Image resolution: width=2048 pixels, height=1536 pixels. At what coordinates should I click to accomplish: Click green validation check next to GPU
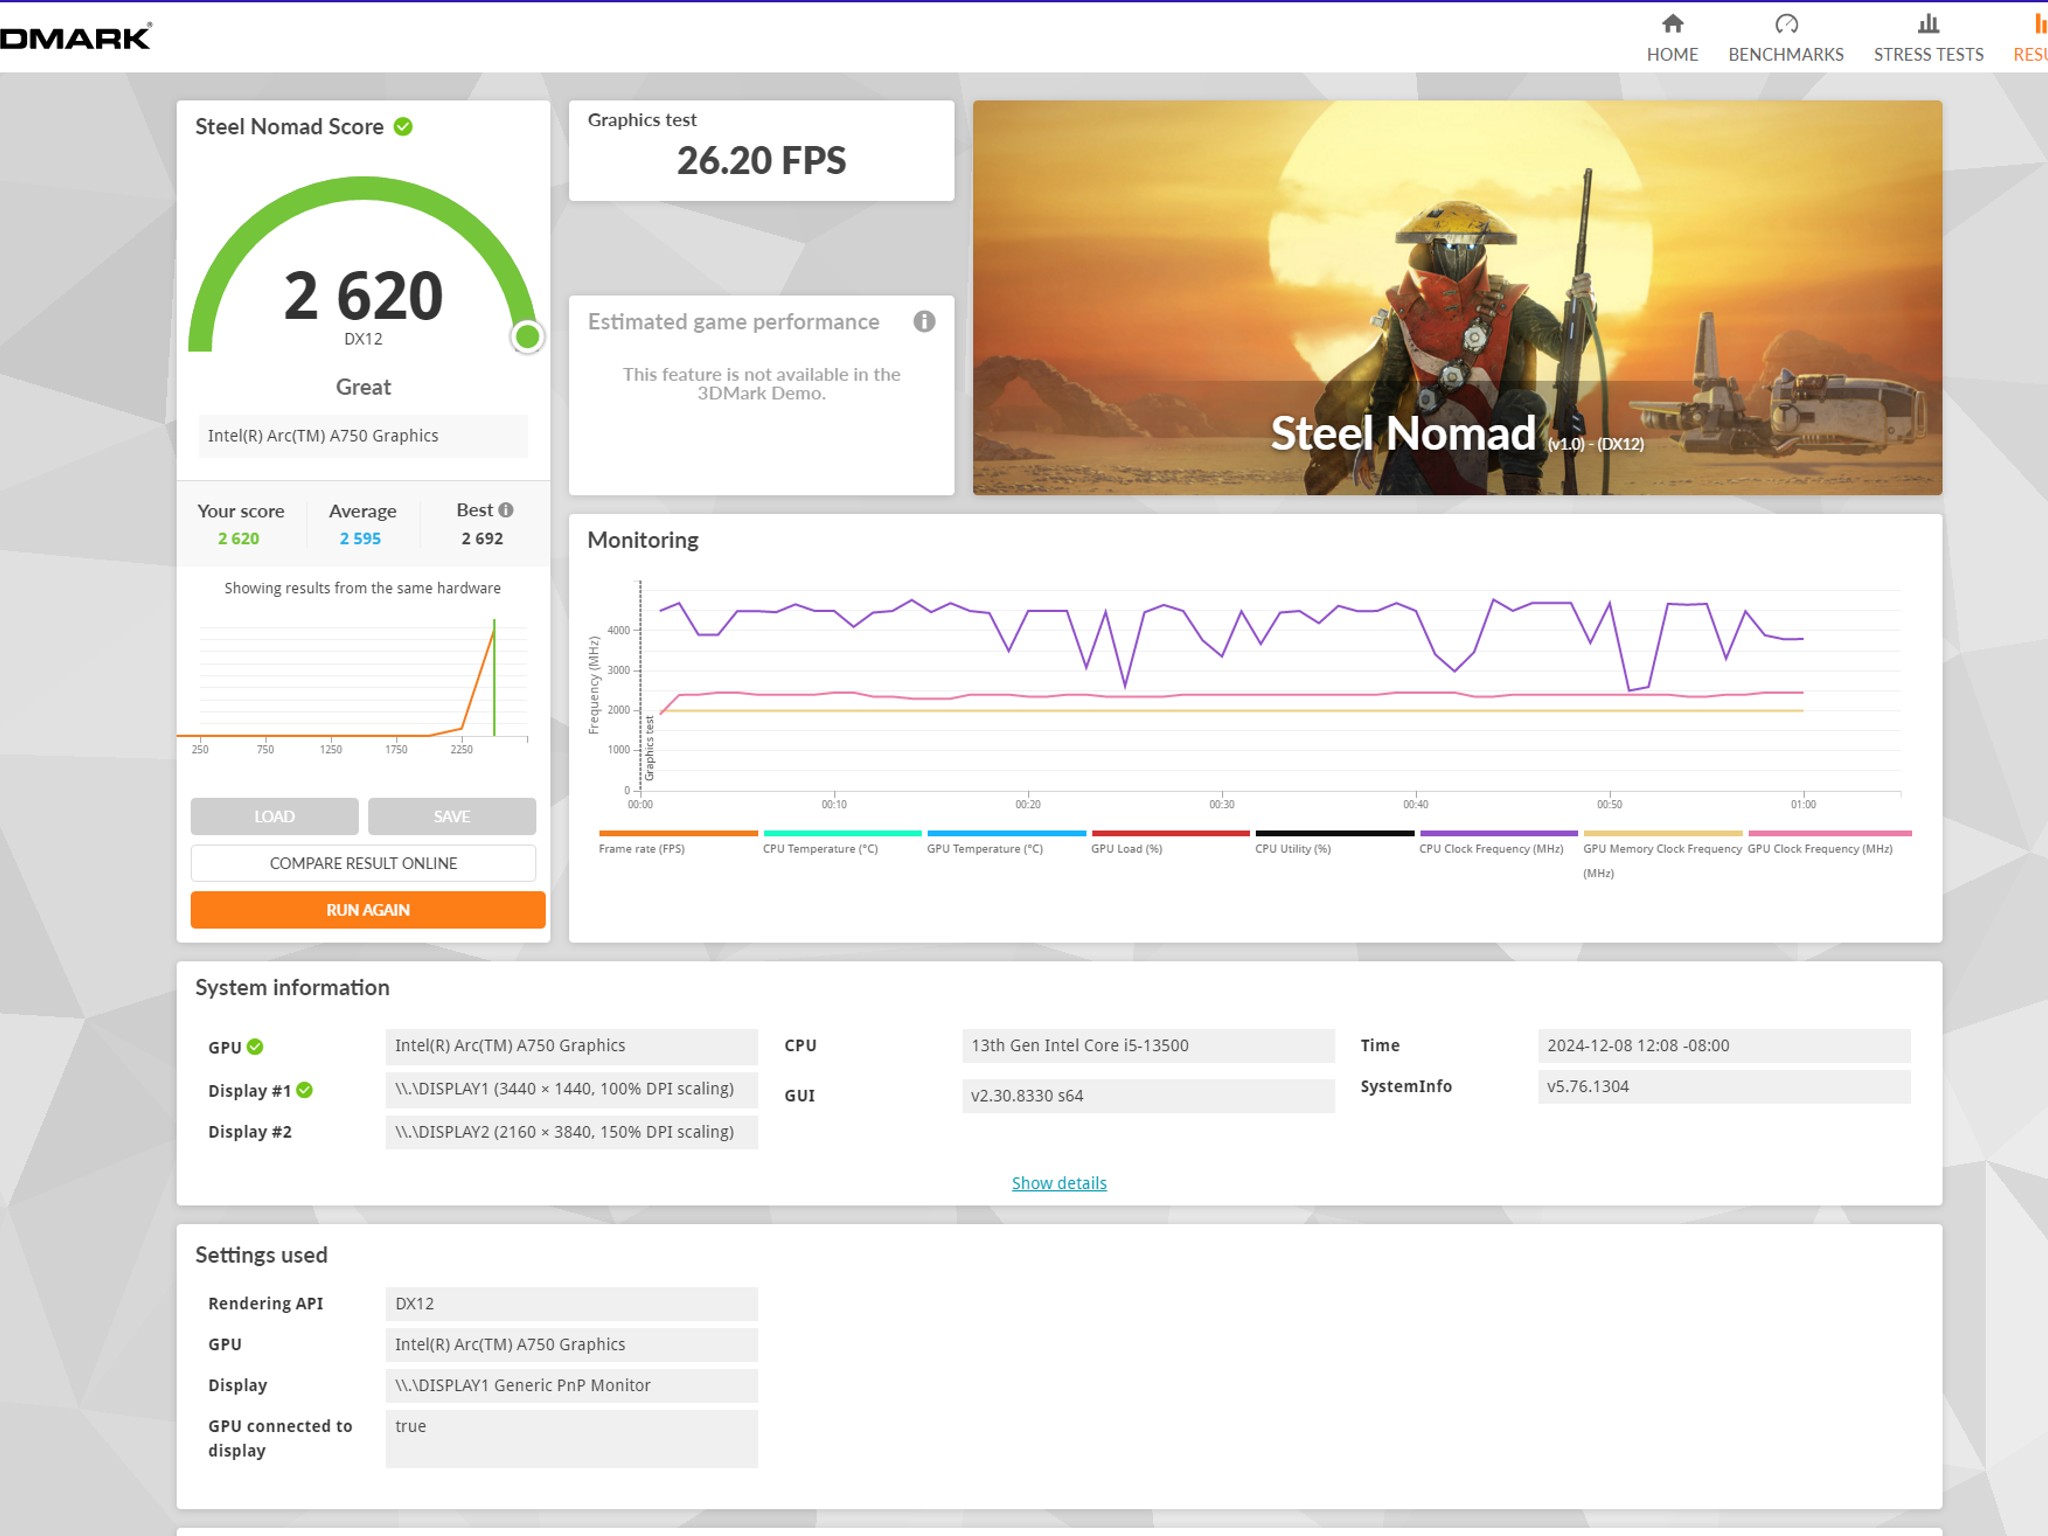(x=255, y=1047)
